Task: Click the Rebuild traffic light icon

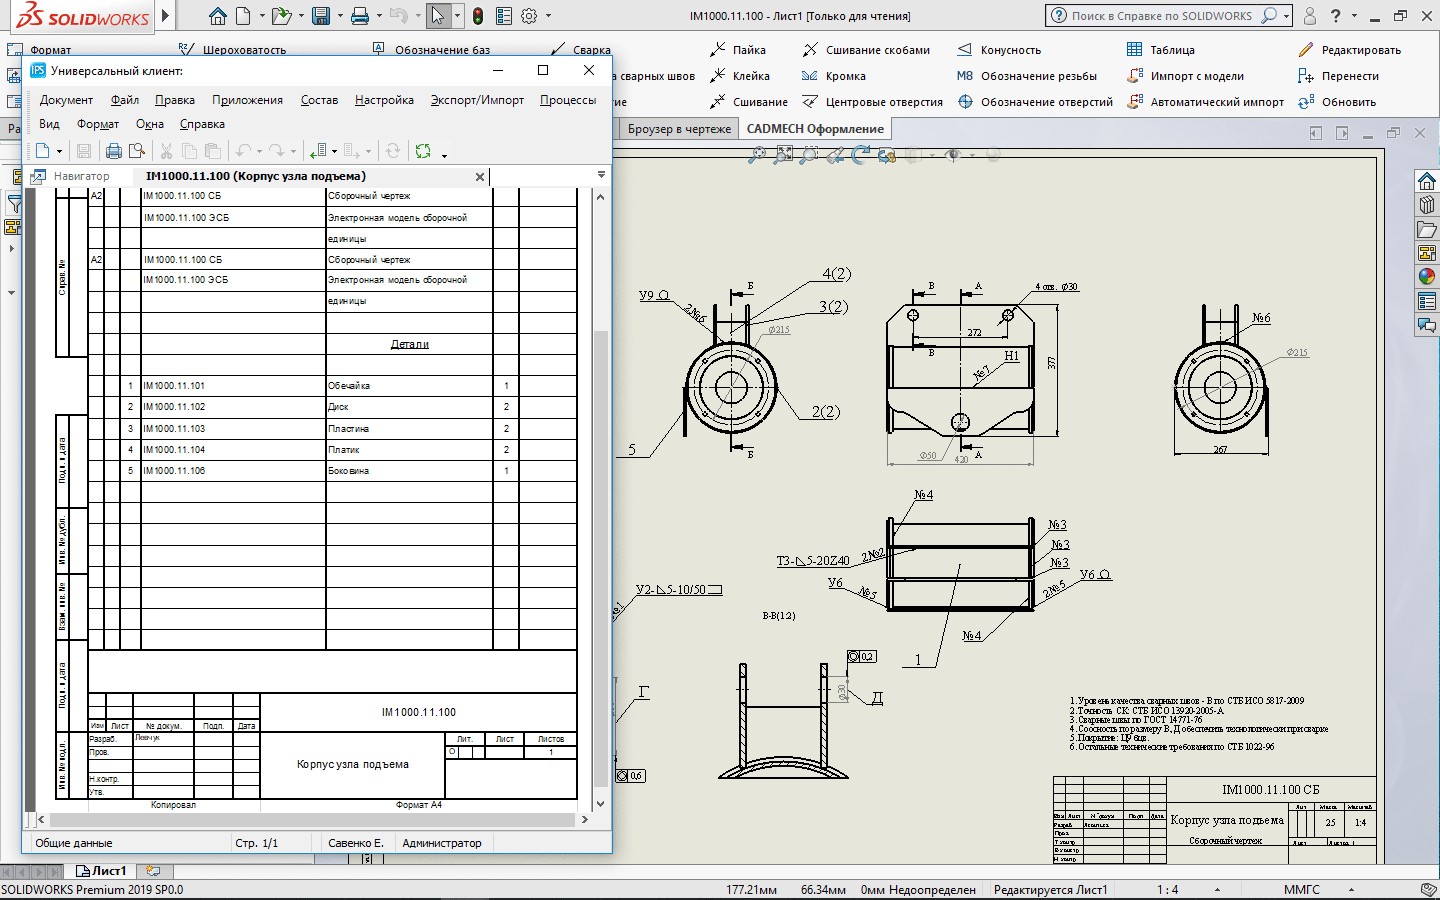Action: coord(478,16)
